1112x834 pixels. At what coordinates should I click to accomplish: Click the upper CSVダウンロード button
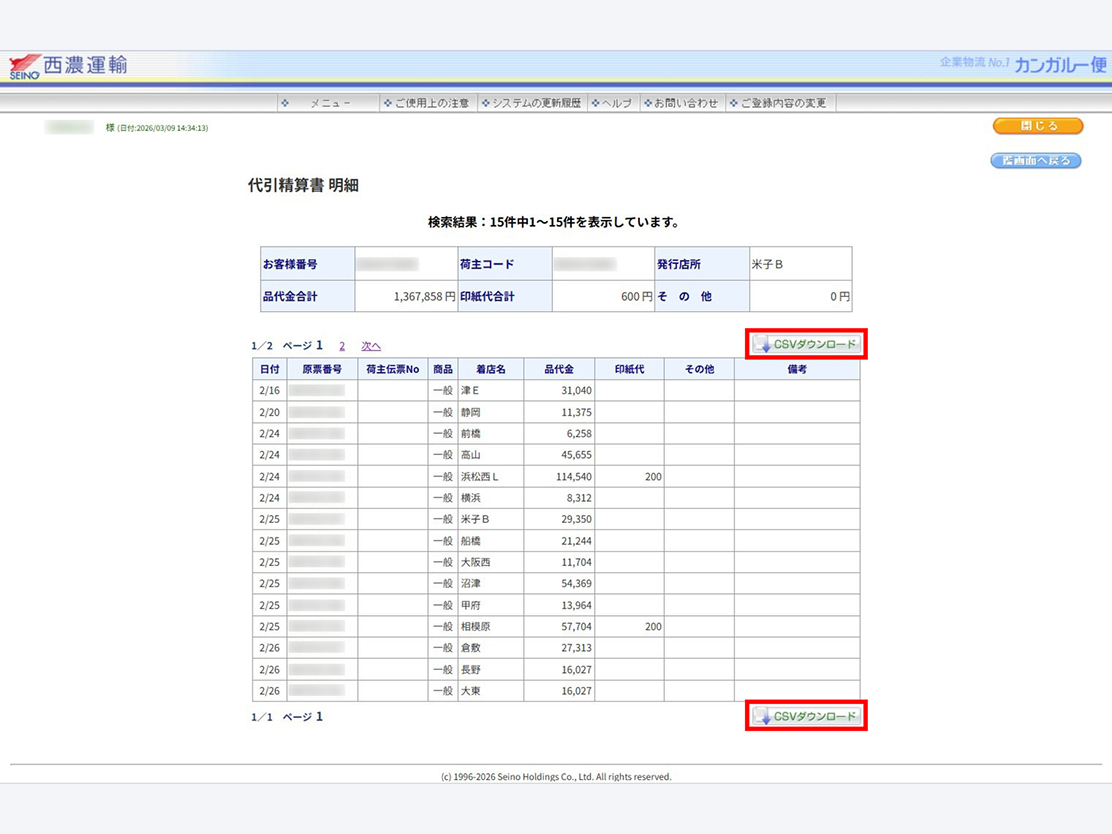(x=806, y=344)
